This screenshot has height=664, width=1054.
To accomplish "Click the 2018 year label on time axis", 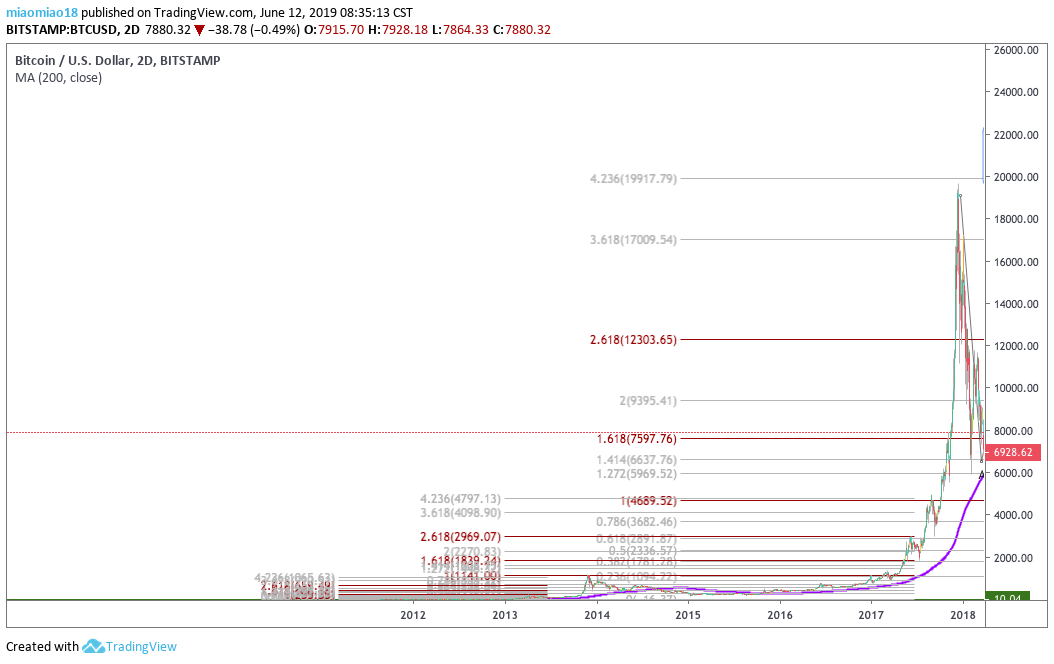I will [963, 616].
